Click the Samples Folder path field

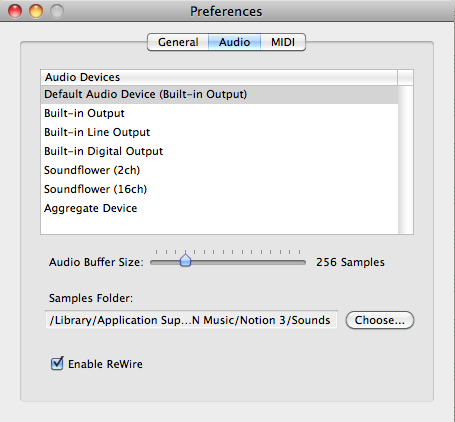[x=191, y=320]
